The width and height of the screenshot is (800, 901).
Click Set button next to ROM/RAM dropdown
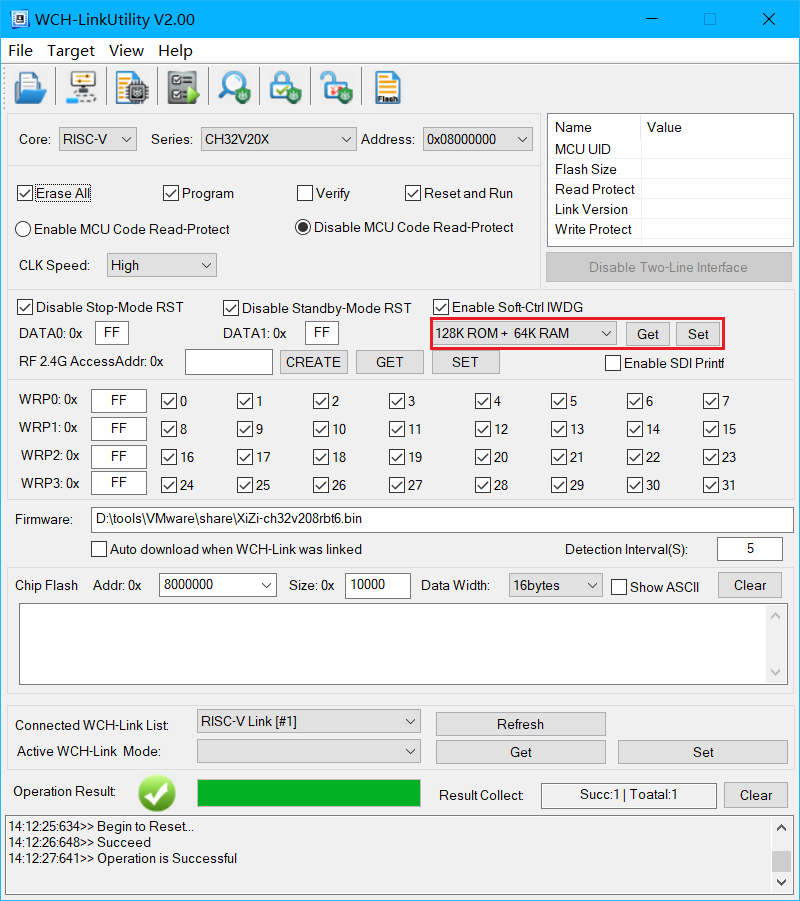(698, 334)
